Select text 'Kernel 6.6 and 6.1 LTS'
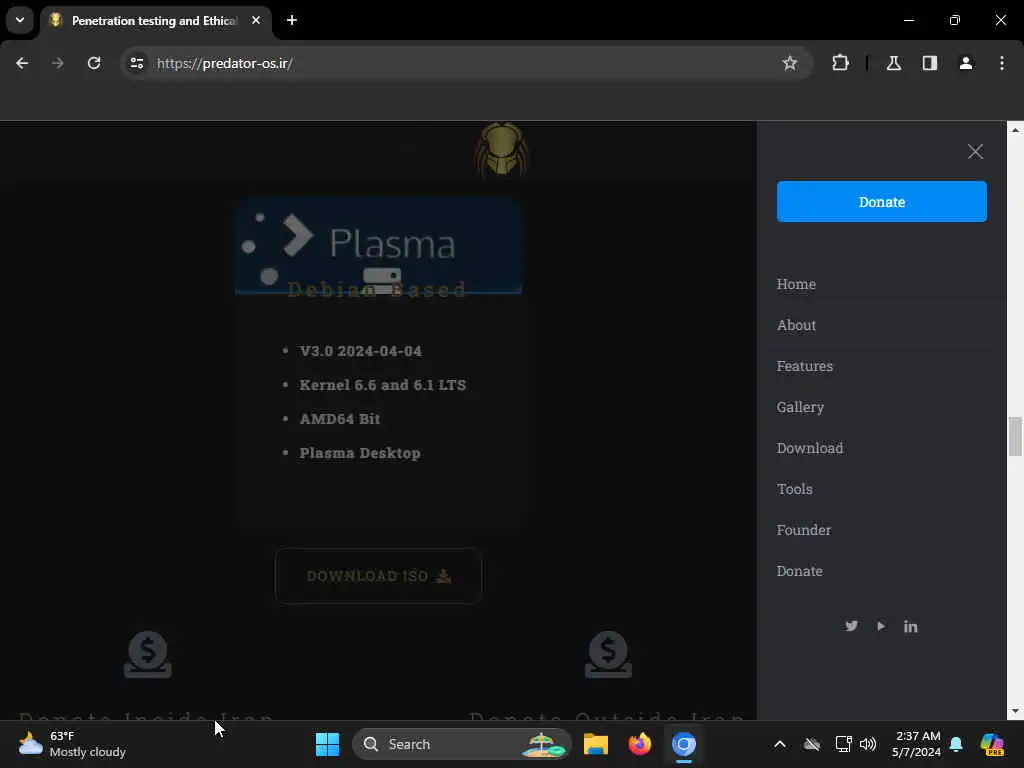 (383, 385)
